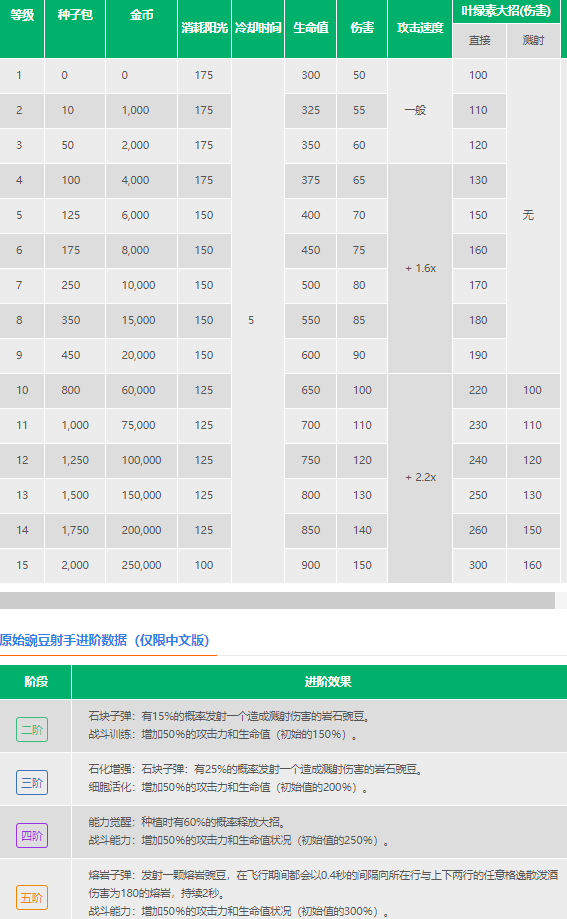Click the 叶绿素大招(伤害) header

(506, 11)
